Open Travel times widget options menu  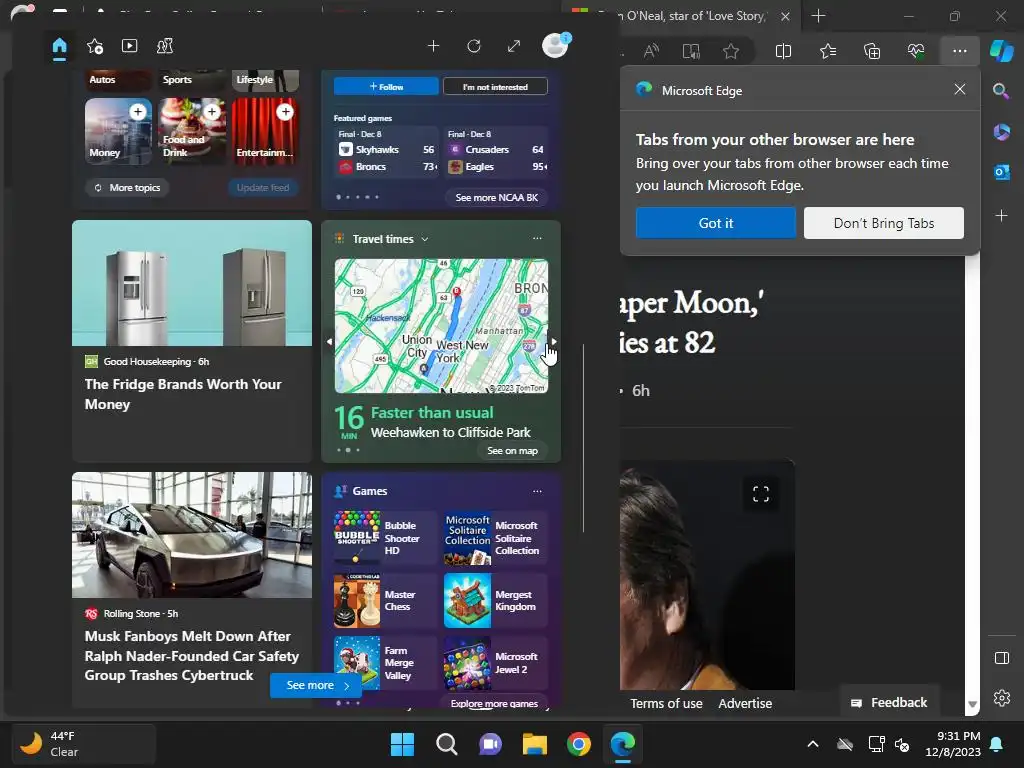[537, 238]
